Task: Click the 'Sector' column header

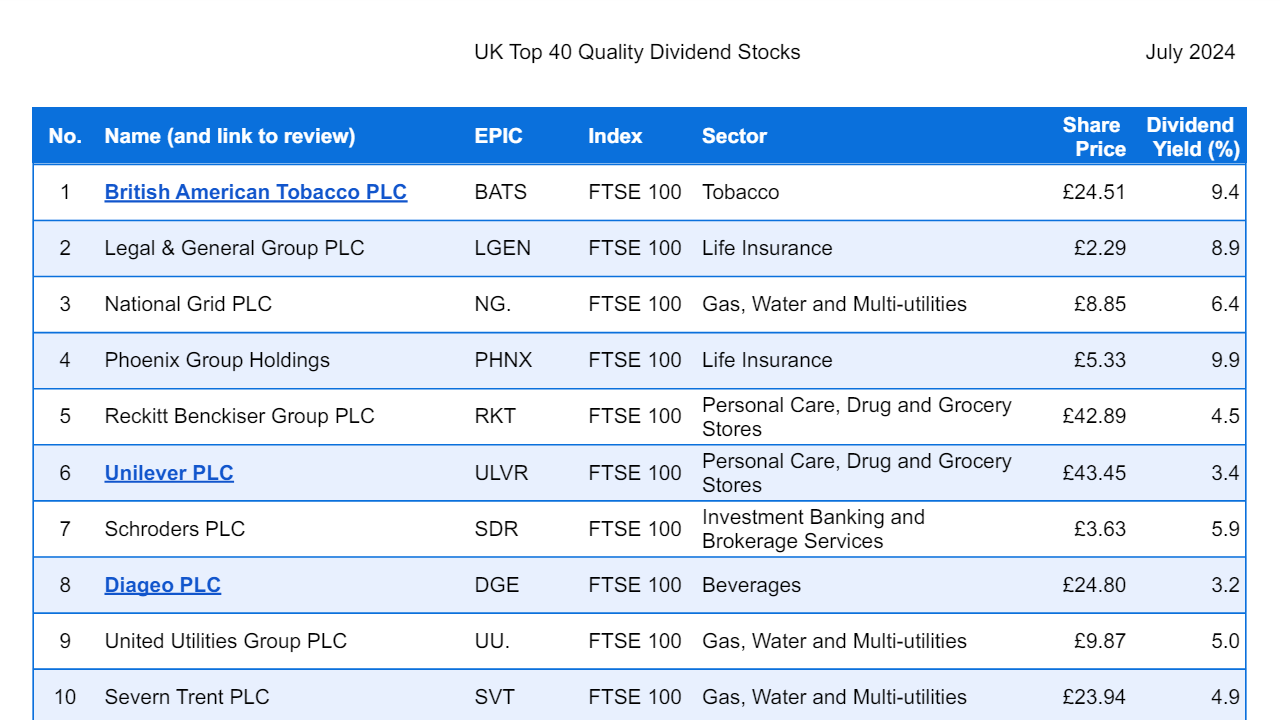Action: 734,136
